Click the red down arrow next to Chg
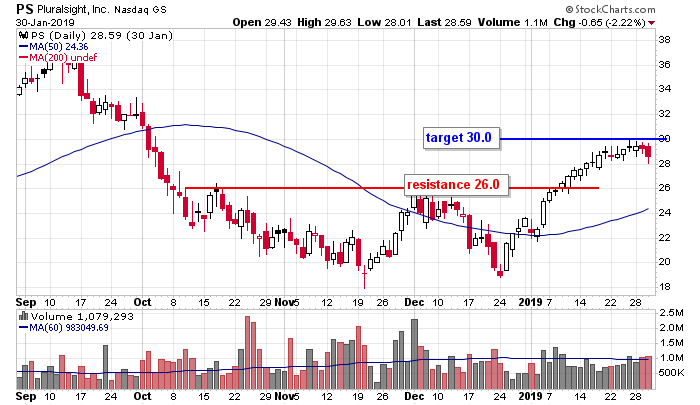700x405 pixels. (x=652, y=23)
